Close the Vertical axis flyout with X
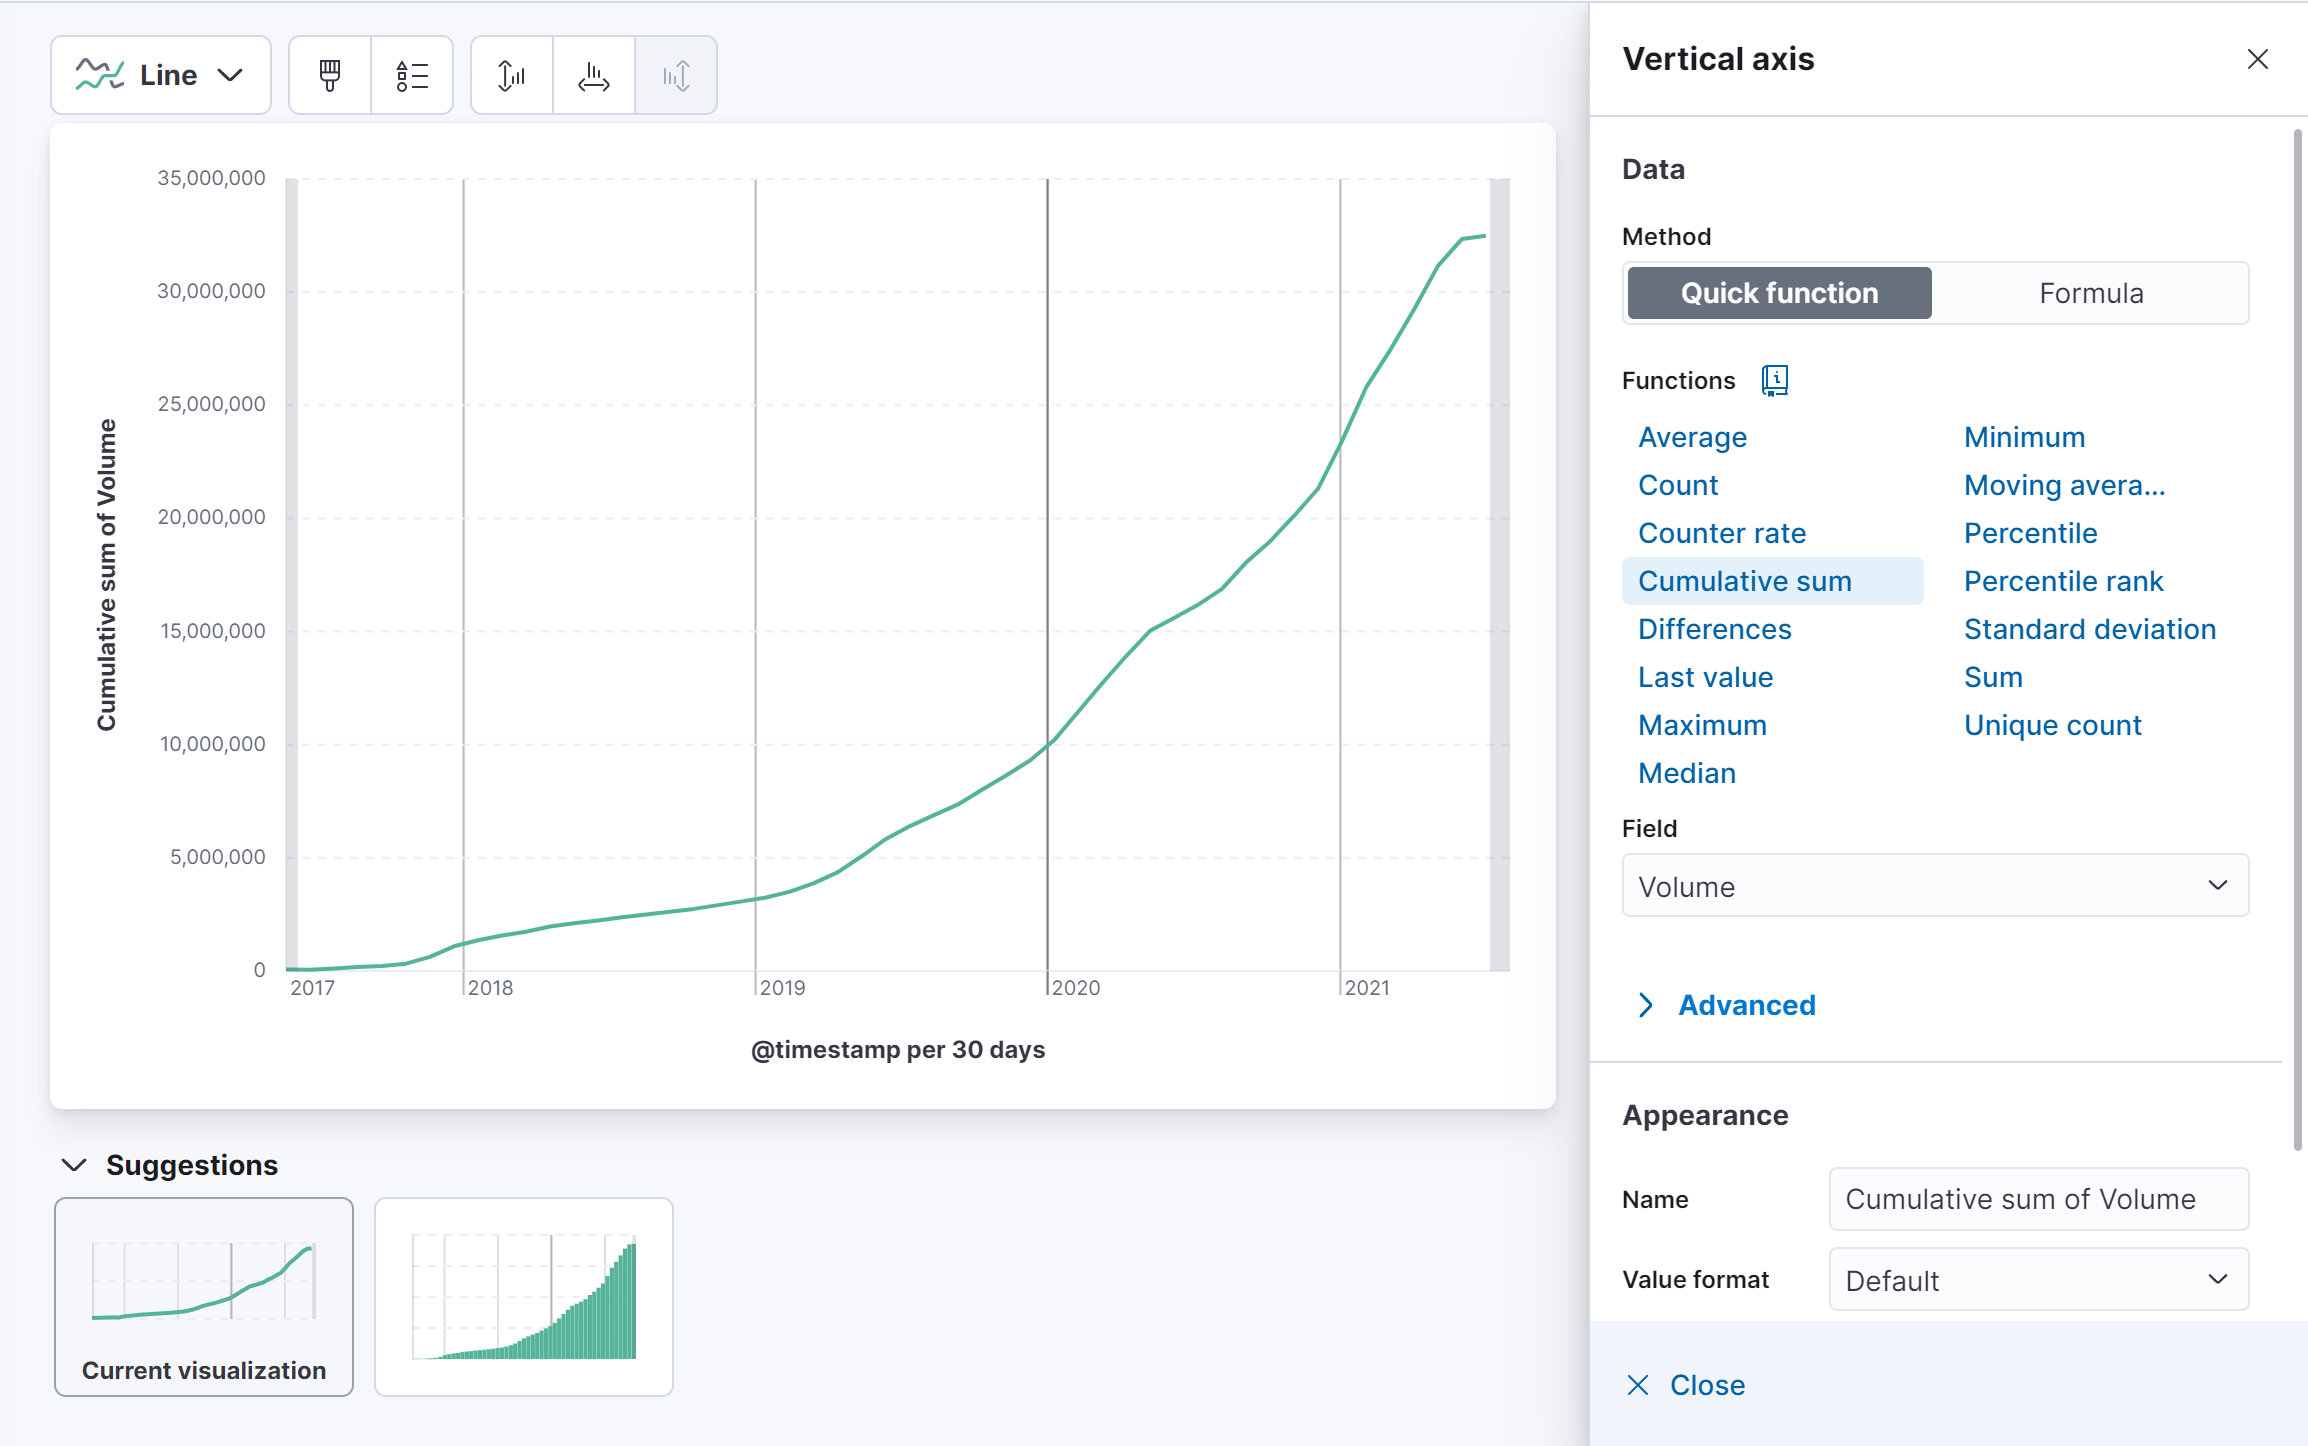This screenshot has width=2308, height=1446. tap(2257, 59)
